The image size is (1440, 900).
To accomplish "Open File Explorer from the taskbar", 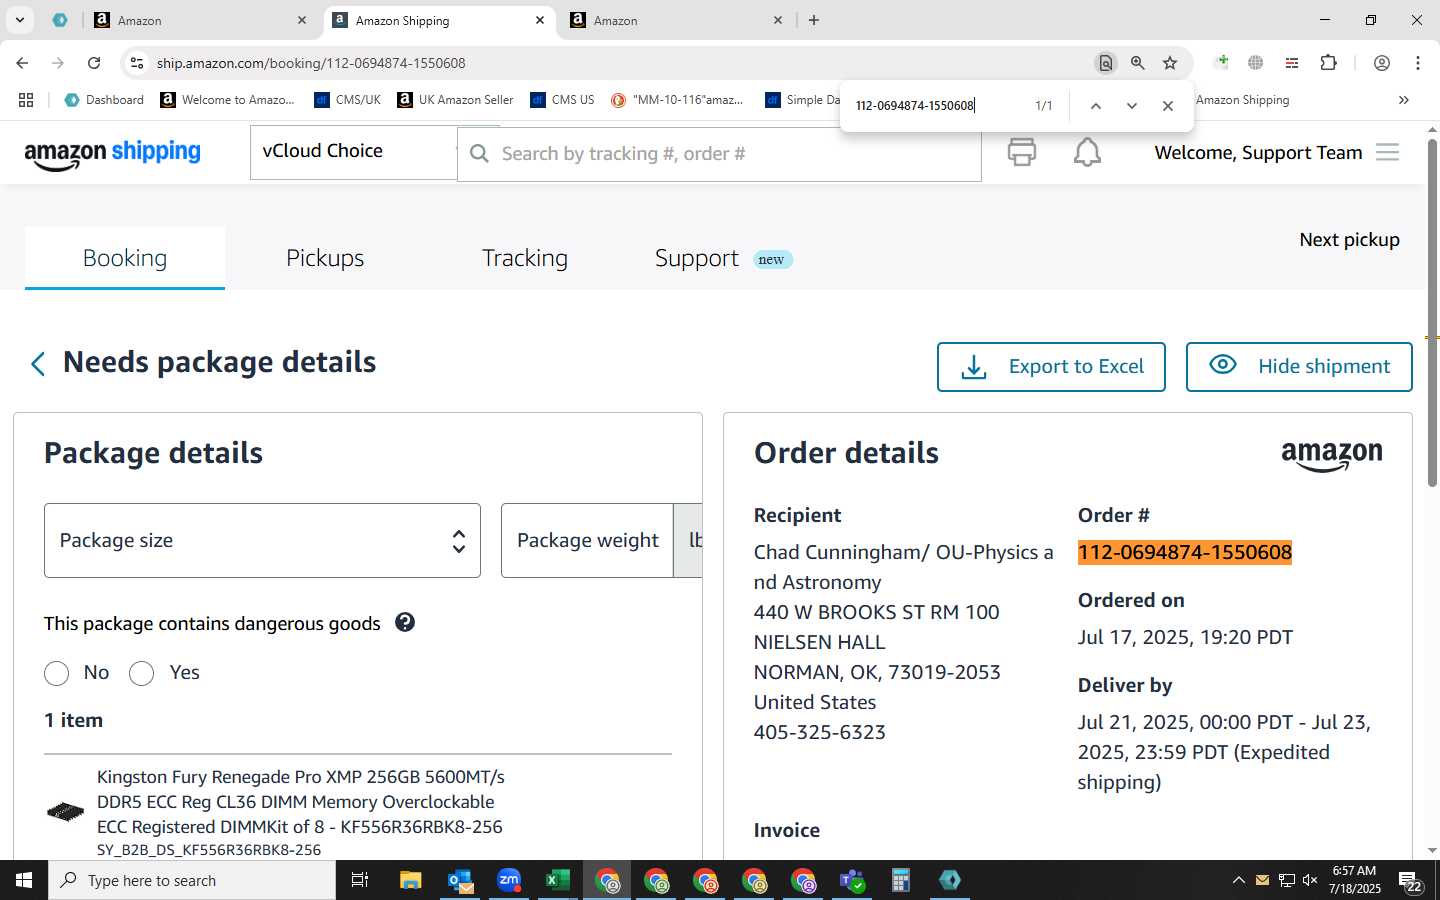I will tap(411, 880).
